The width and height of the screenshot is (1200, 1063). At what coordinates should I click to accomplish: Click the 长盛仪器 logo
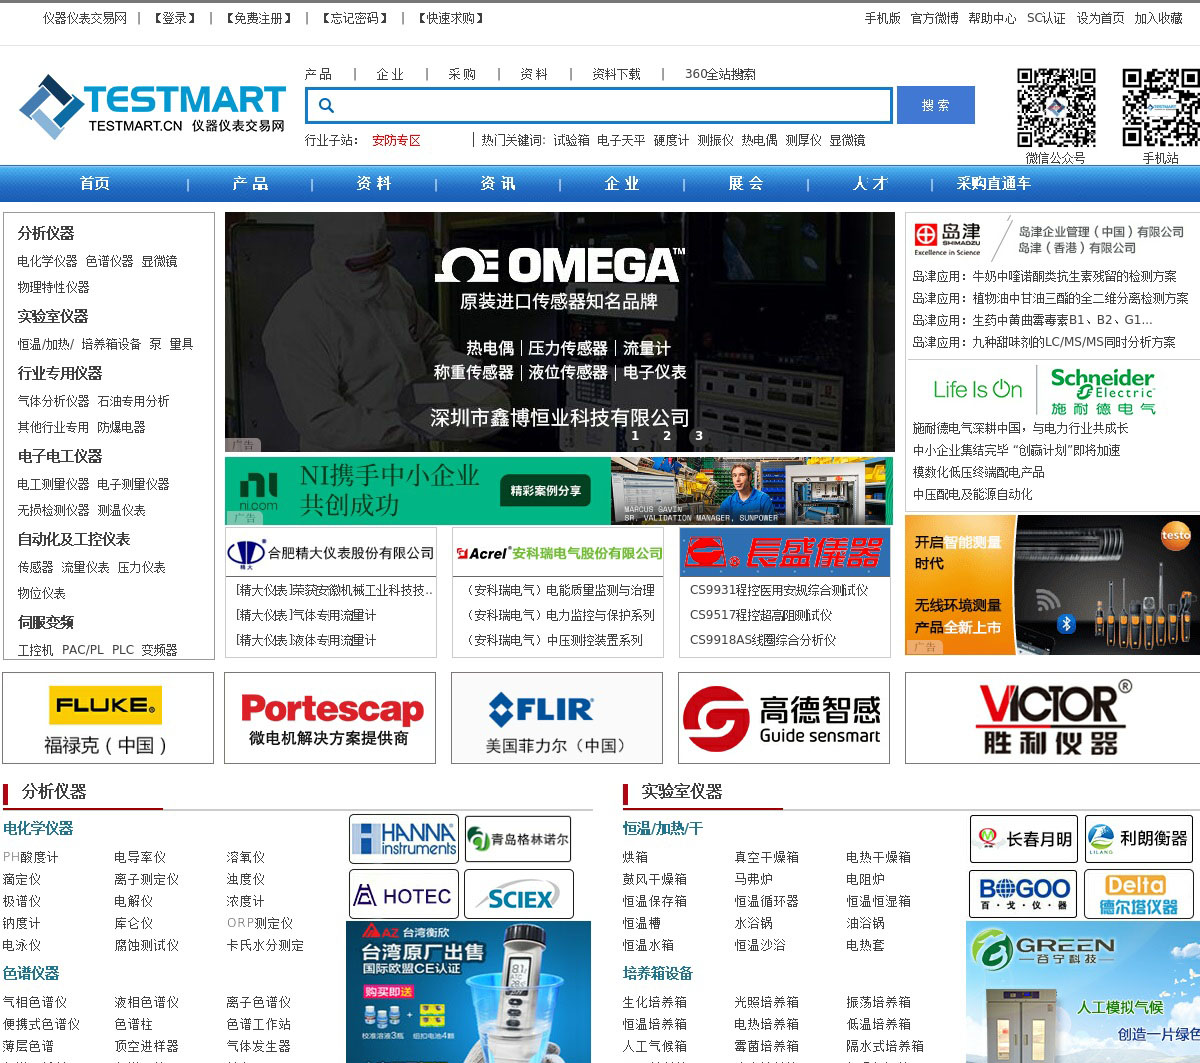click(785, 552)
